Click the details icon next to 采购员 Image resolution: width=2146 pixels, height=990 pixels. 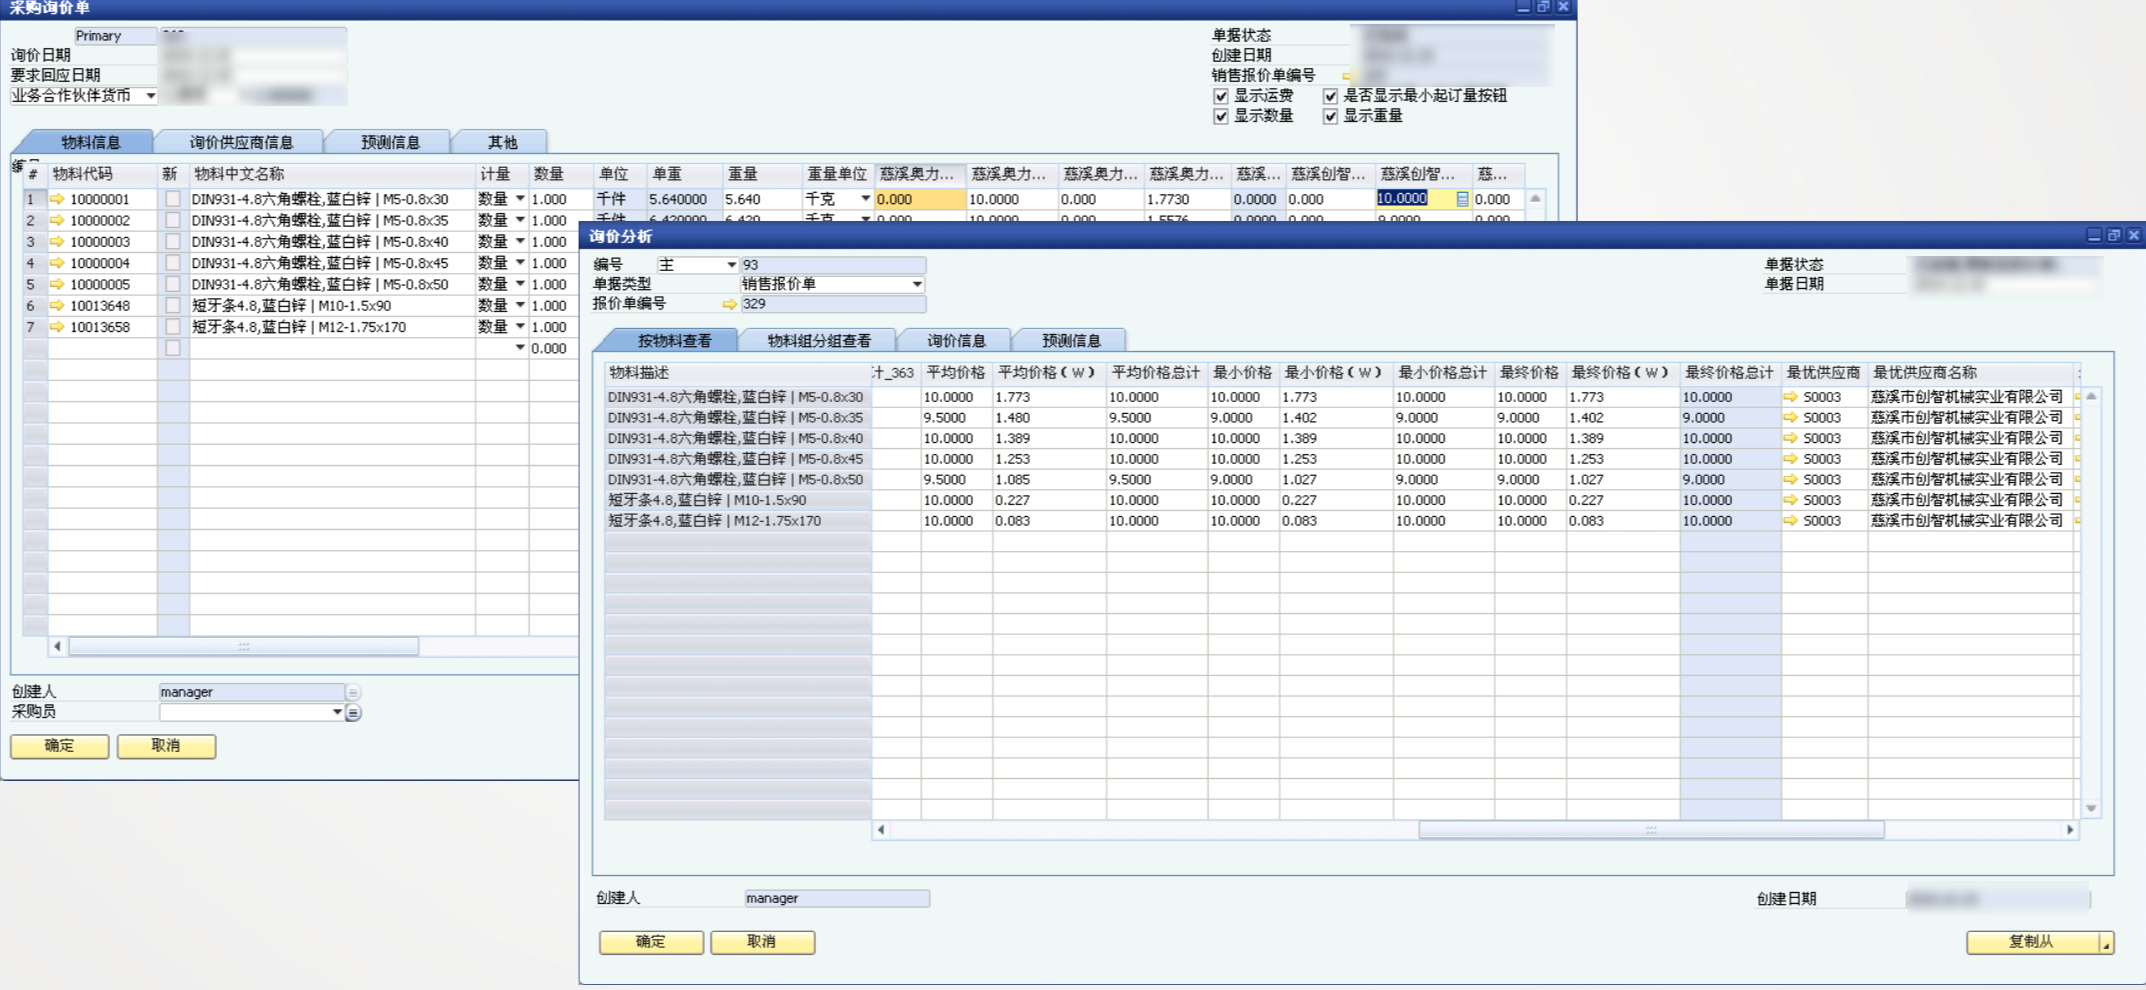click(353, 713)
